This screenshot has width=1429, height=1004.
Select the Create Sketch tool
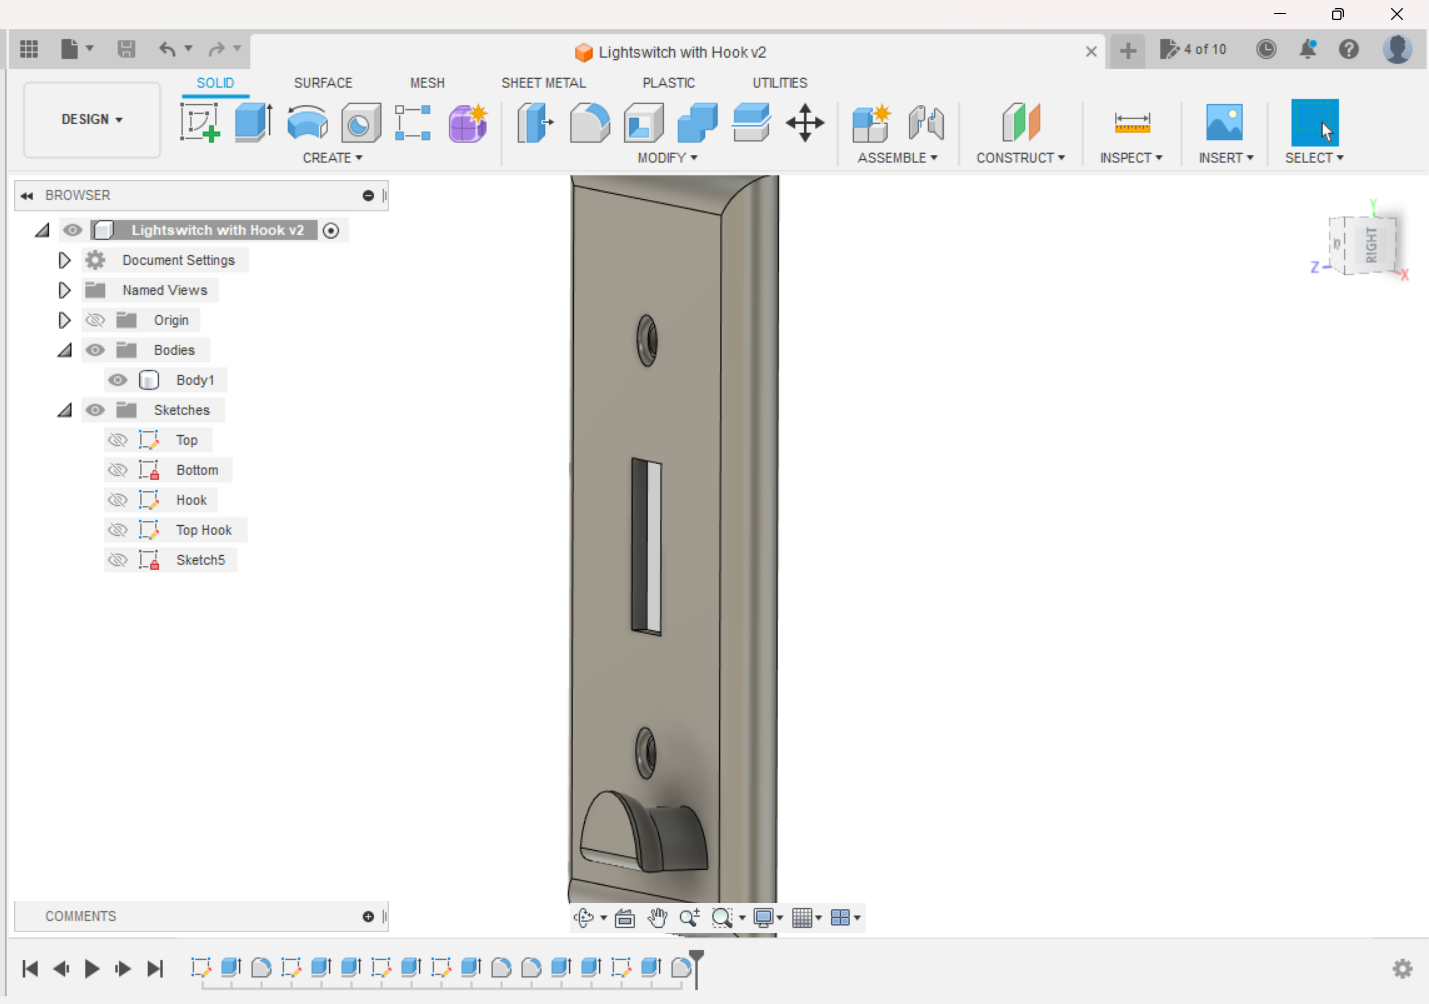pos(199,123)
